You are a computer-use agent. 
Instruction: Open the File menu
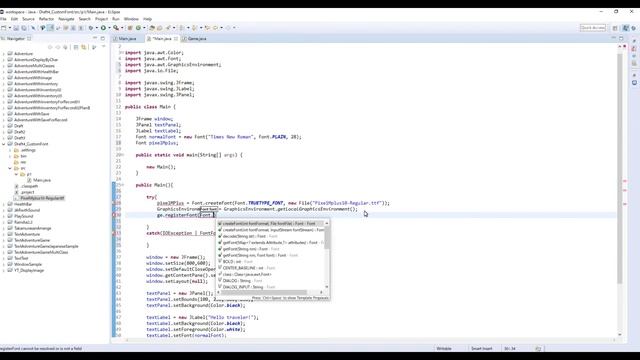pyautogui.click(x=3, y=19)
